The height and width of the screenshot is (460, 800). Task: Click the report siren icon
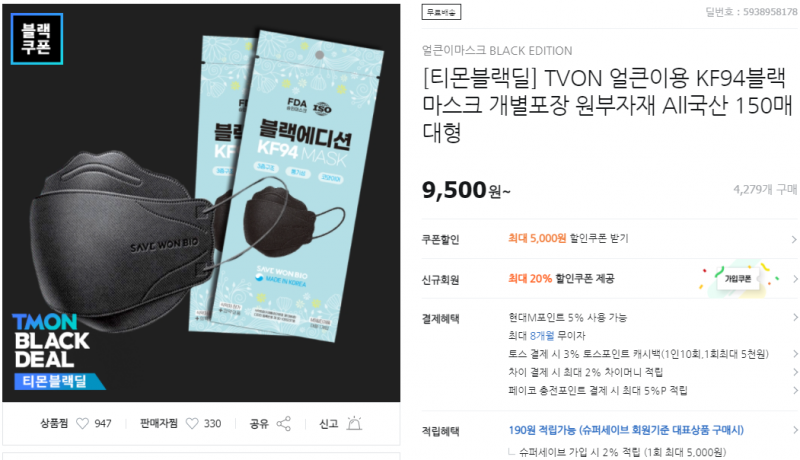(x=354, y=423)
